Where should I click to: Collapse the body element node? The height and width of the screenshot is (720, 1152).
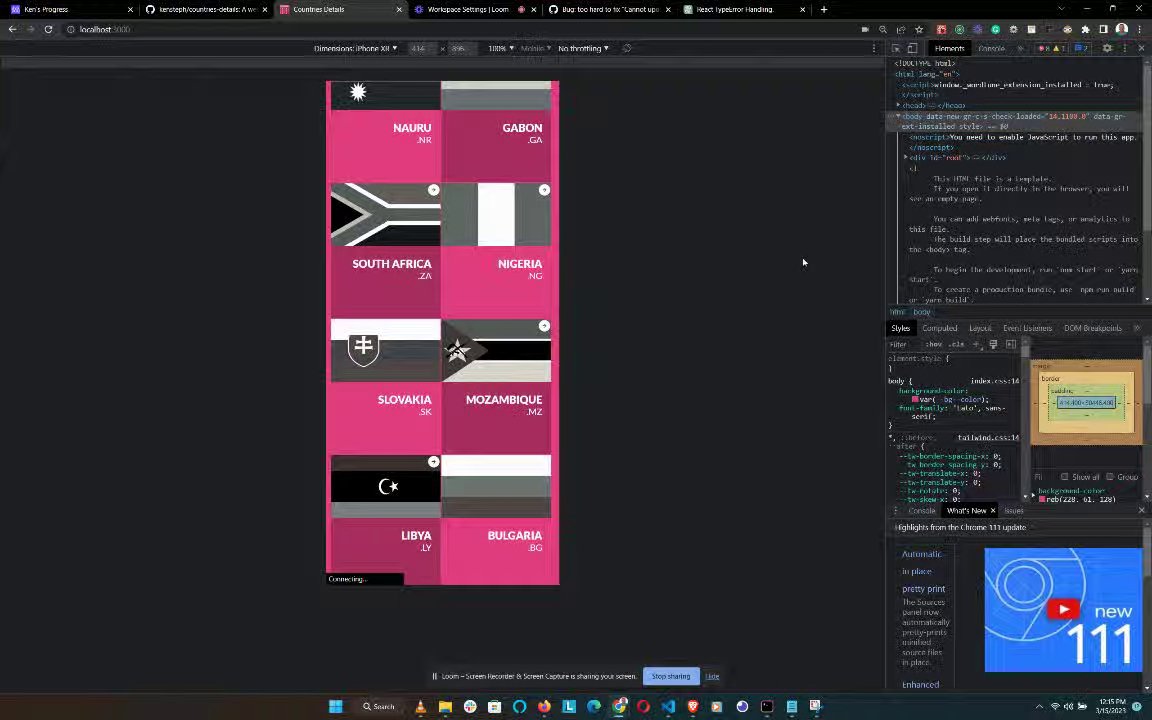coord(898,116)
